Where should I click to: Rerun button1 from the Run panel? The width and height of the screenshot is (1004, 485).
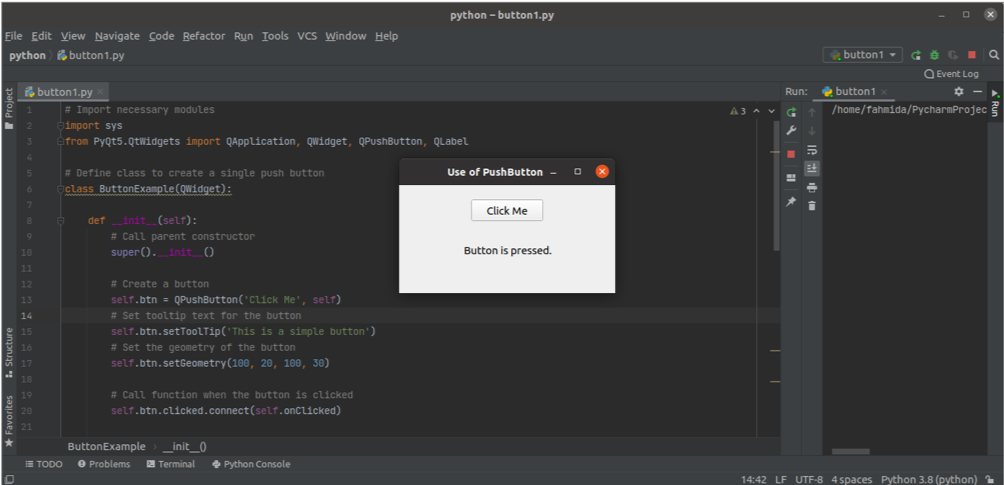(x=791, y=112)
